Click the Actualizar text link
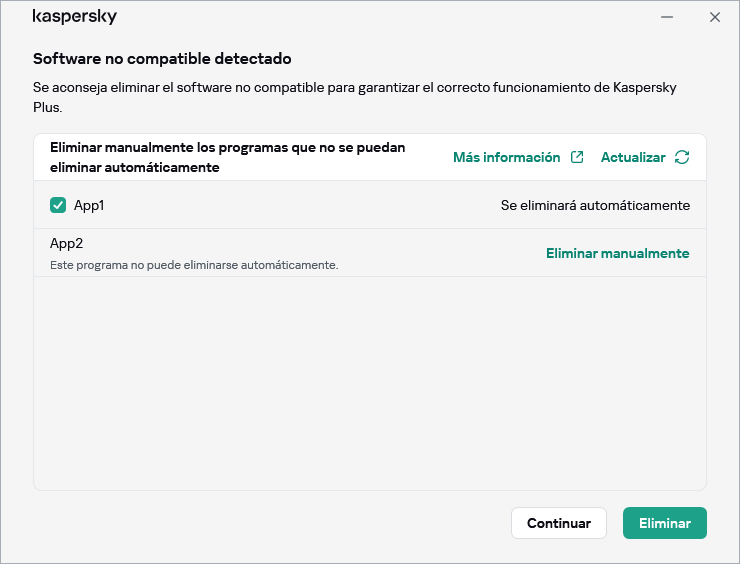 (632, 158)
